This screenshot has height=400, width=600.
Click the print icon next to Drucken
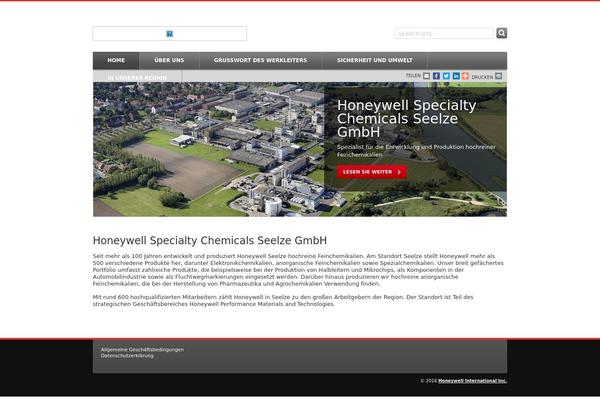click(x=498, y=76)
